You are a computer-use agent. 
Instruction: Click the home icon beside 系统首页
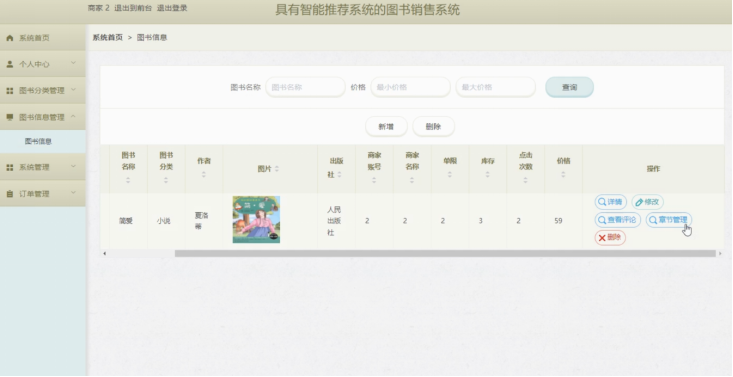click(x=9, y=38)
